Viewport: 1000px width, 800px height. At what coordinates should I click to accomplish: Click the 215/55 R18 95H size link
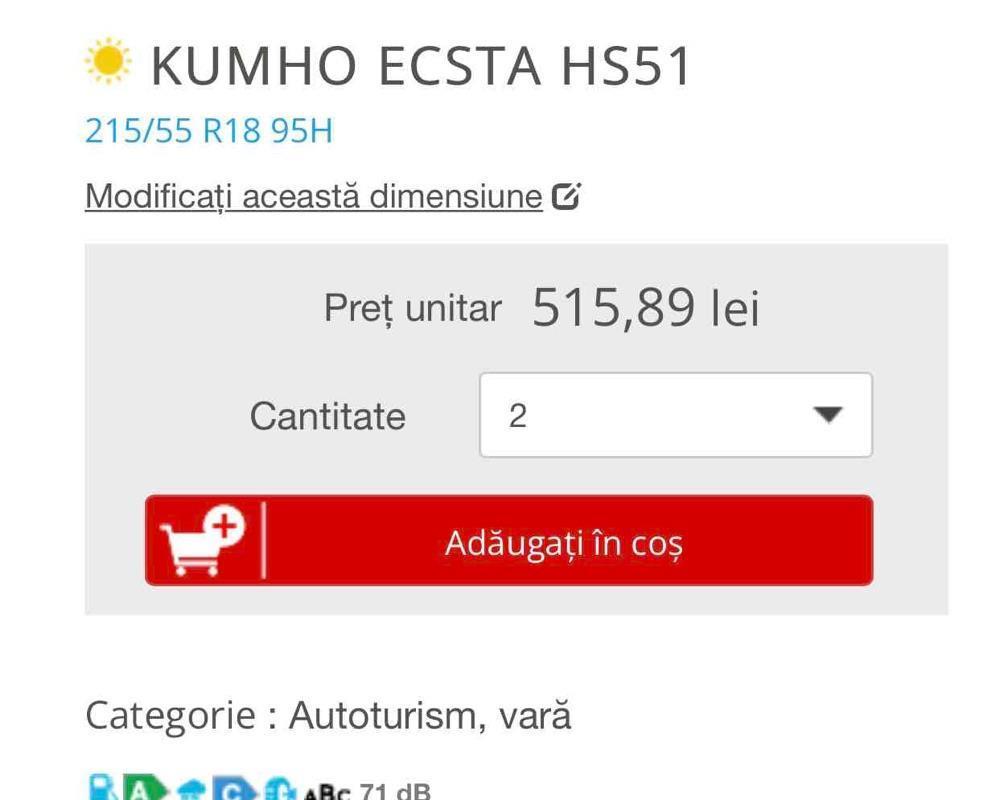point(209,131)
